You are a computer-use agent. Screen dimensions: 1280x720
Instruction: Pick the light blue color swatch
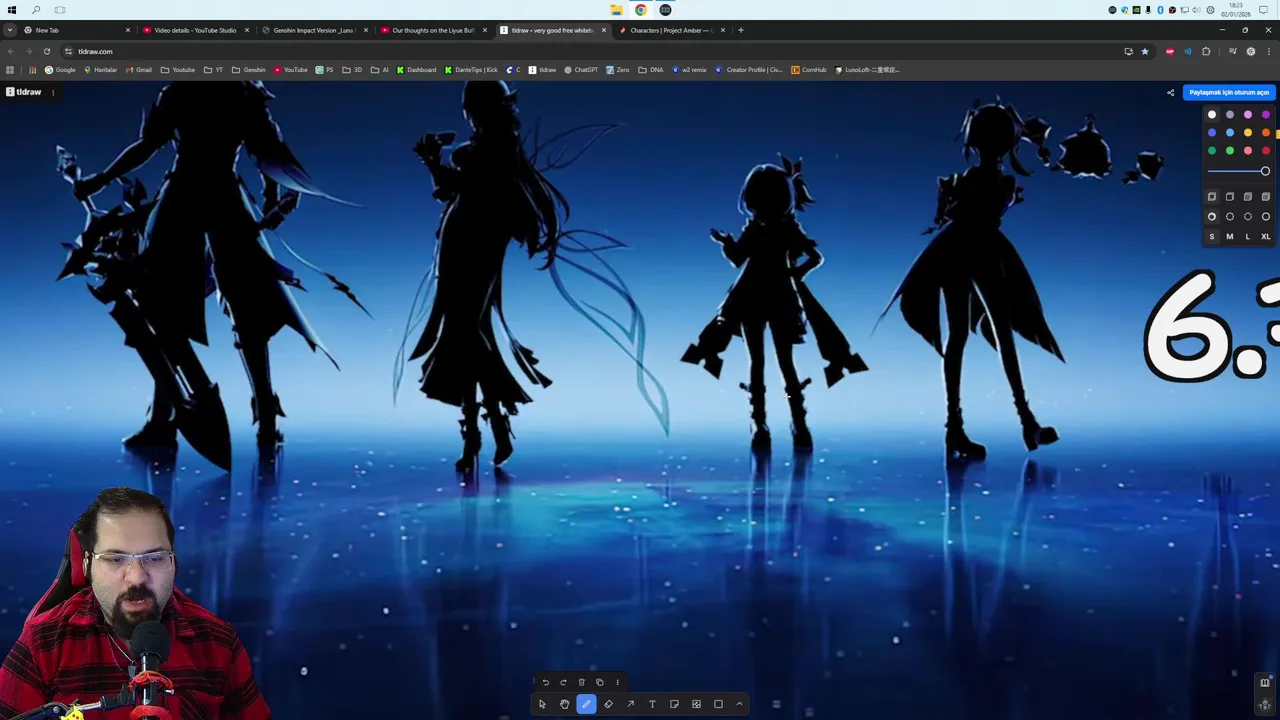(1230, 133)
